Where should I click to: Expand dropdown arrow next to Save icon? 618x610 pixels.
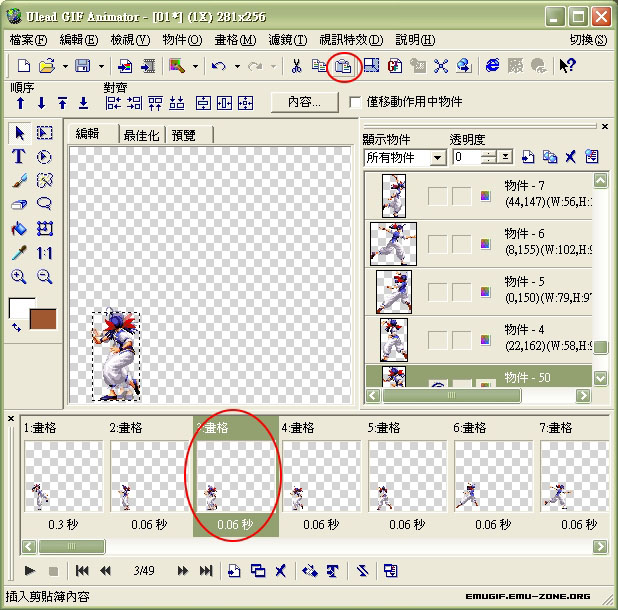[101, 66]
